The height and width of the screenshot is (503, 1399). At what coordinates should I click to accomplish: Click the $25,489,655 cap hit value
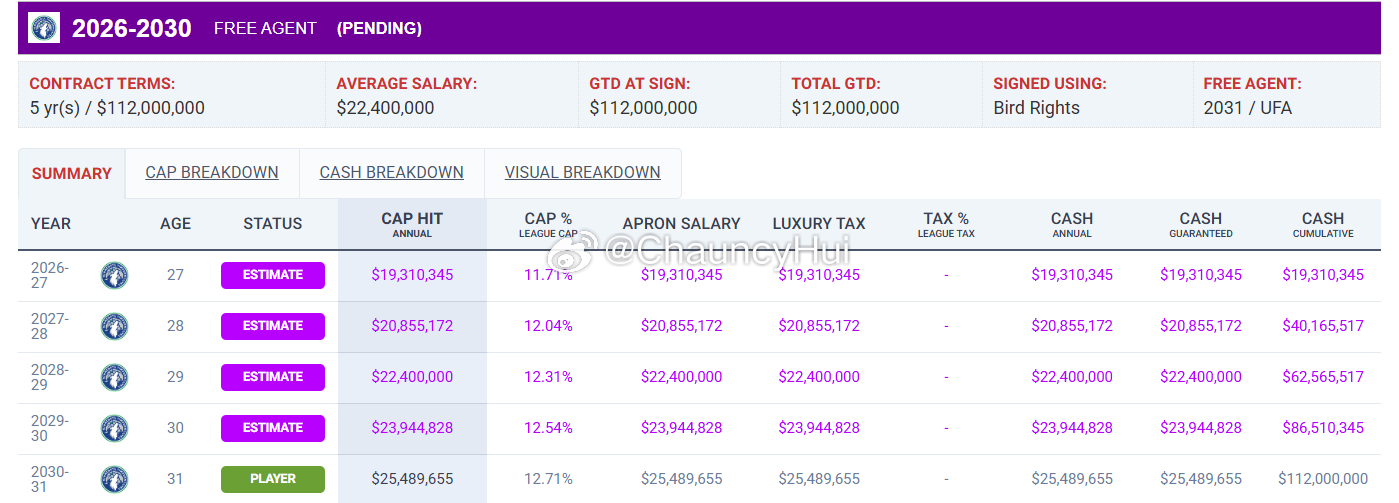click(x=412, y=479)
